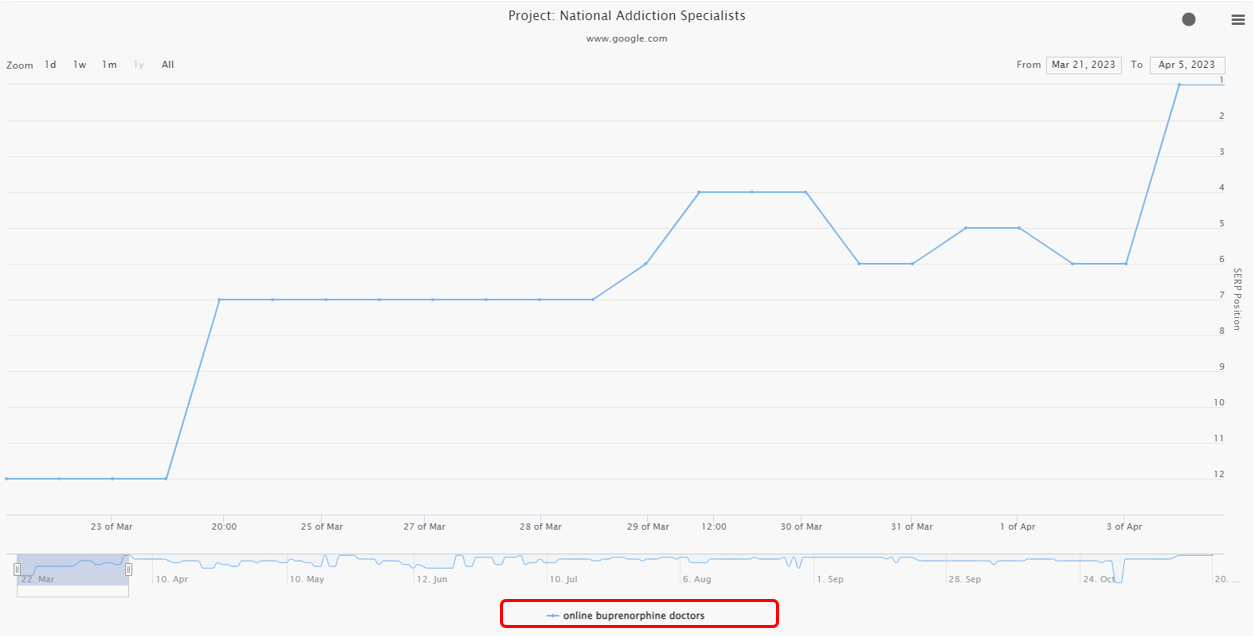The width and height of the screenshot is (1253, 636).
Task: Select the All zoom range
Action: [x=168, y=65]
